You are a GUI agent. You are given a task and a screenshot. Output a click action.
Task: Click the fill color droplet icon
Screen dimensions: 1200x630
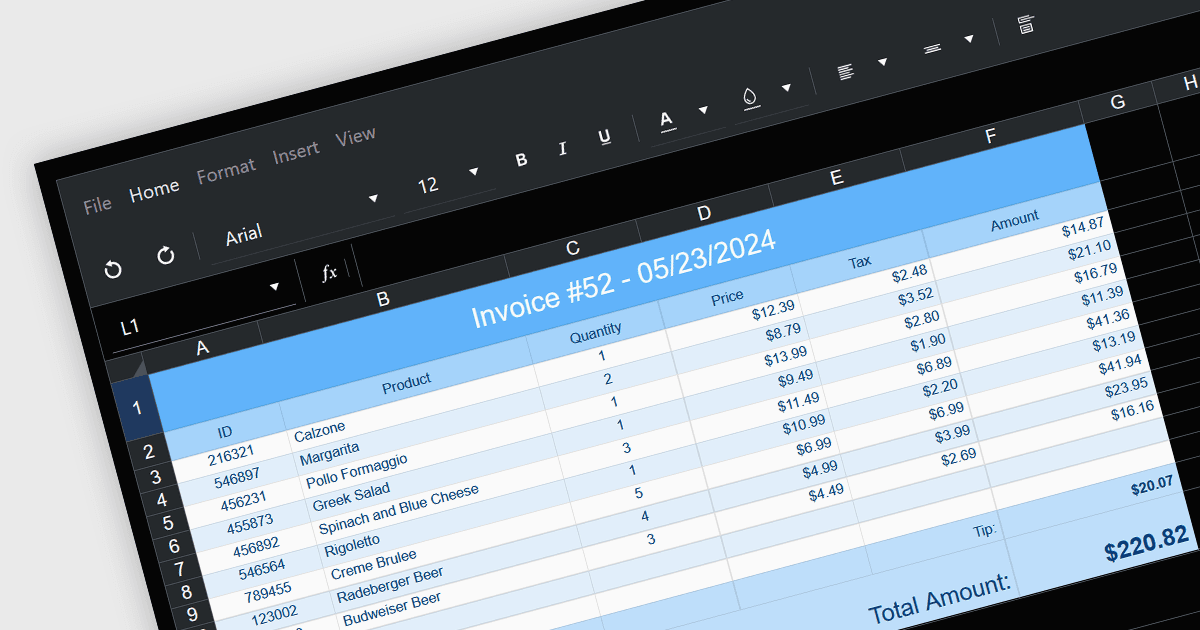(x=749, y=97)
